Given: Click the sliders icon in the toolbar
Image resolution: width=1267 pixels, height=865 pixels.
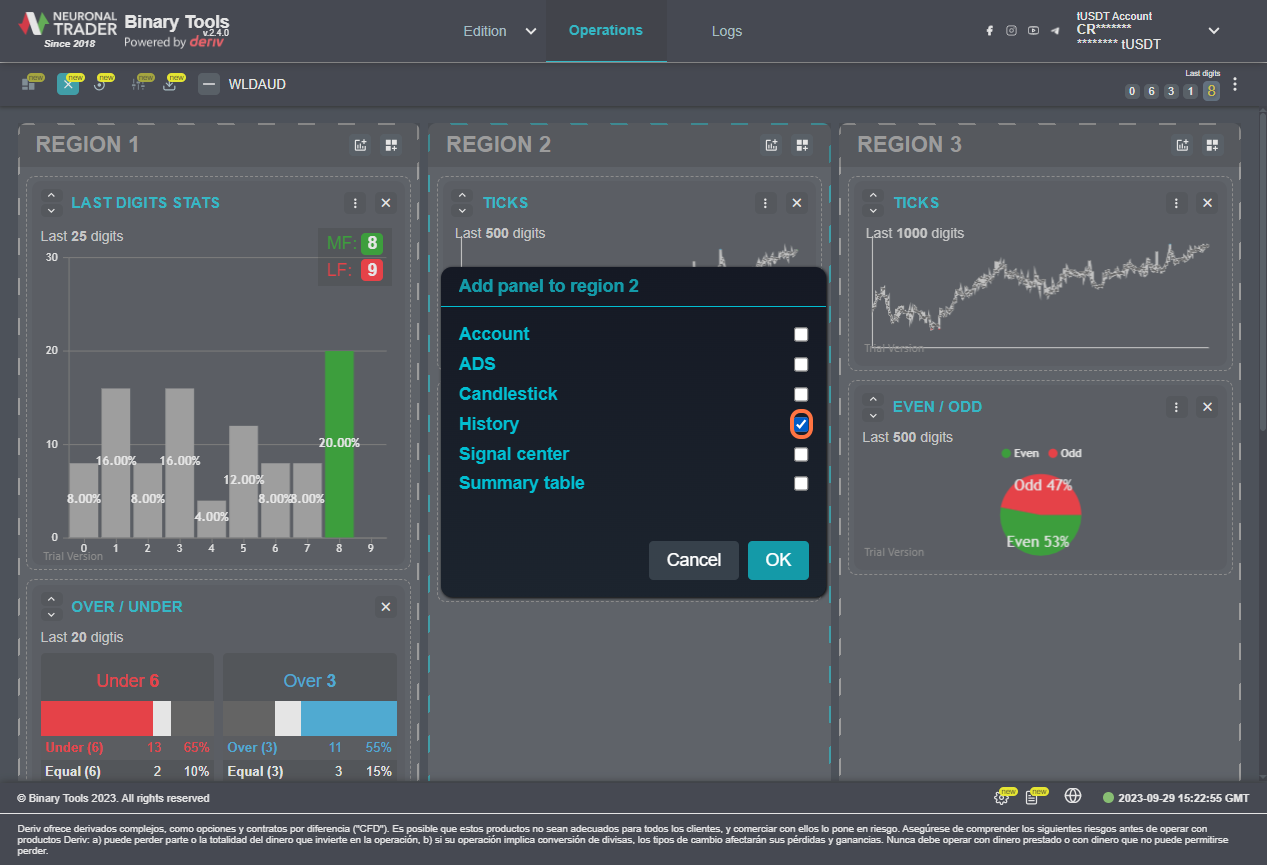Looking at the screenshot, I should coord(138,84).
